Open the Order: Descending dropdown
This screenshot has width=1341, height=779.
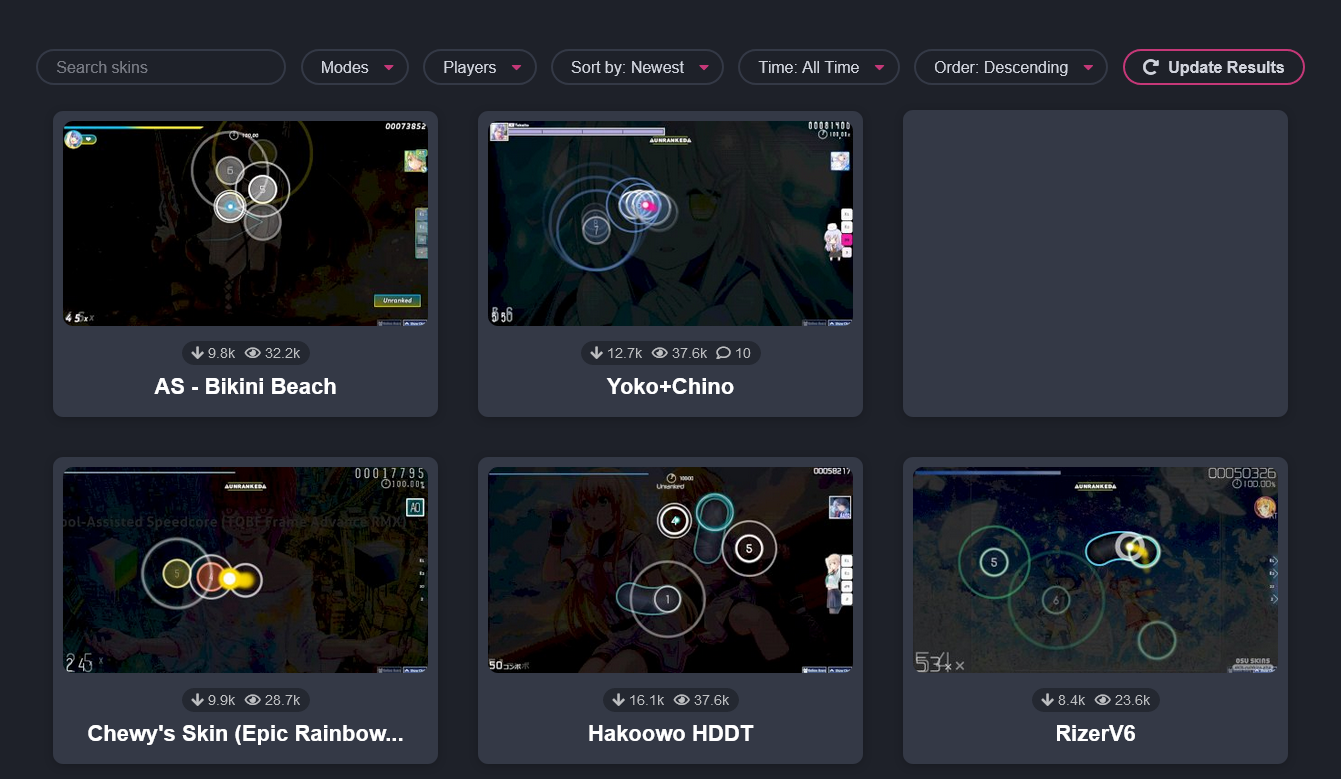[1011, 67]
